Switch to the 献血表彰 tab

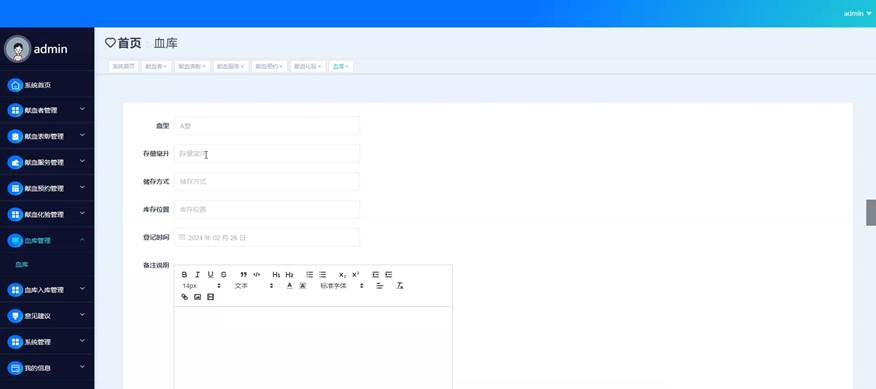[192, 67]
